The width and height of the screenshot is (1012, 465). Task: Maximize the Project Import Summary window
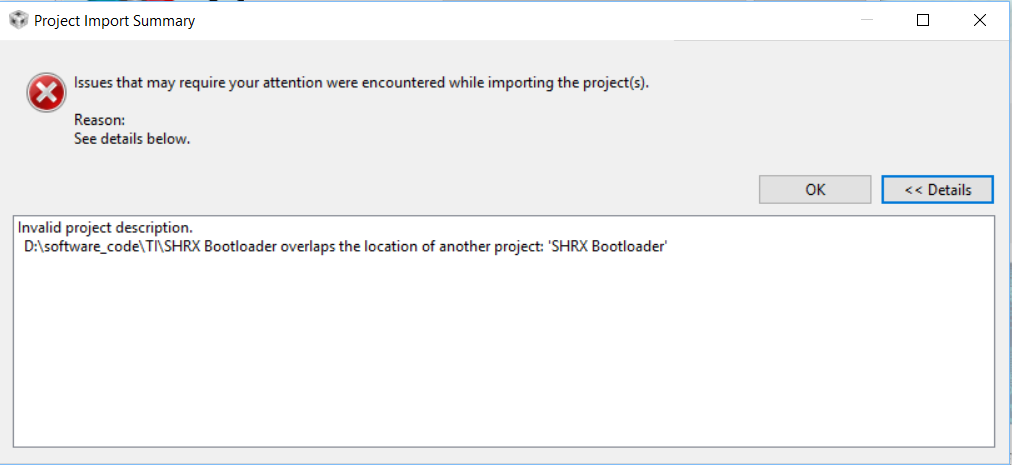[923, 20]
